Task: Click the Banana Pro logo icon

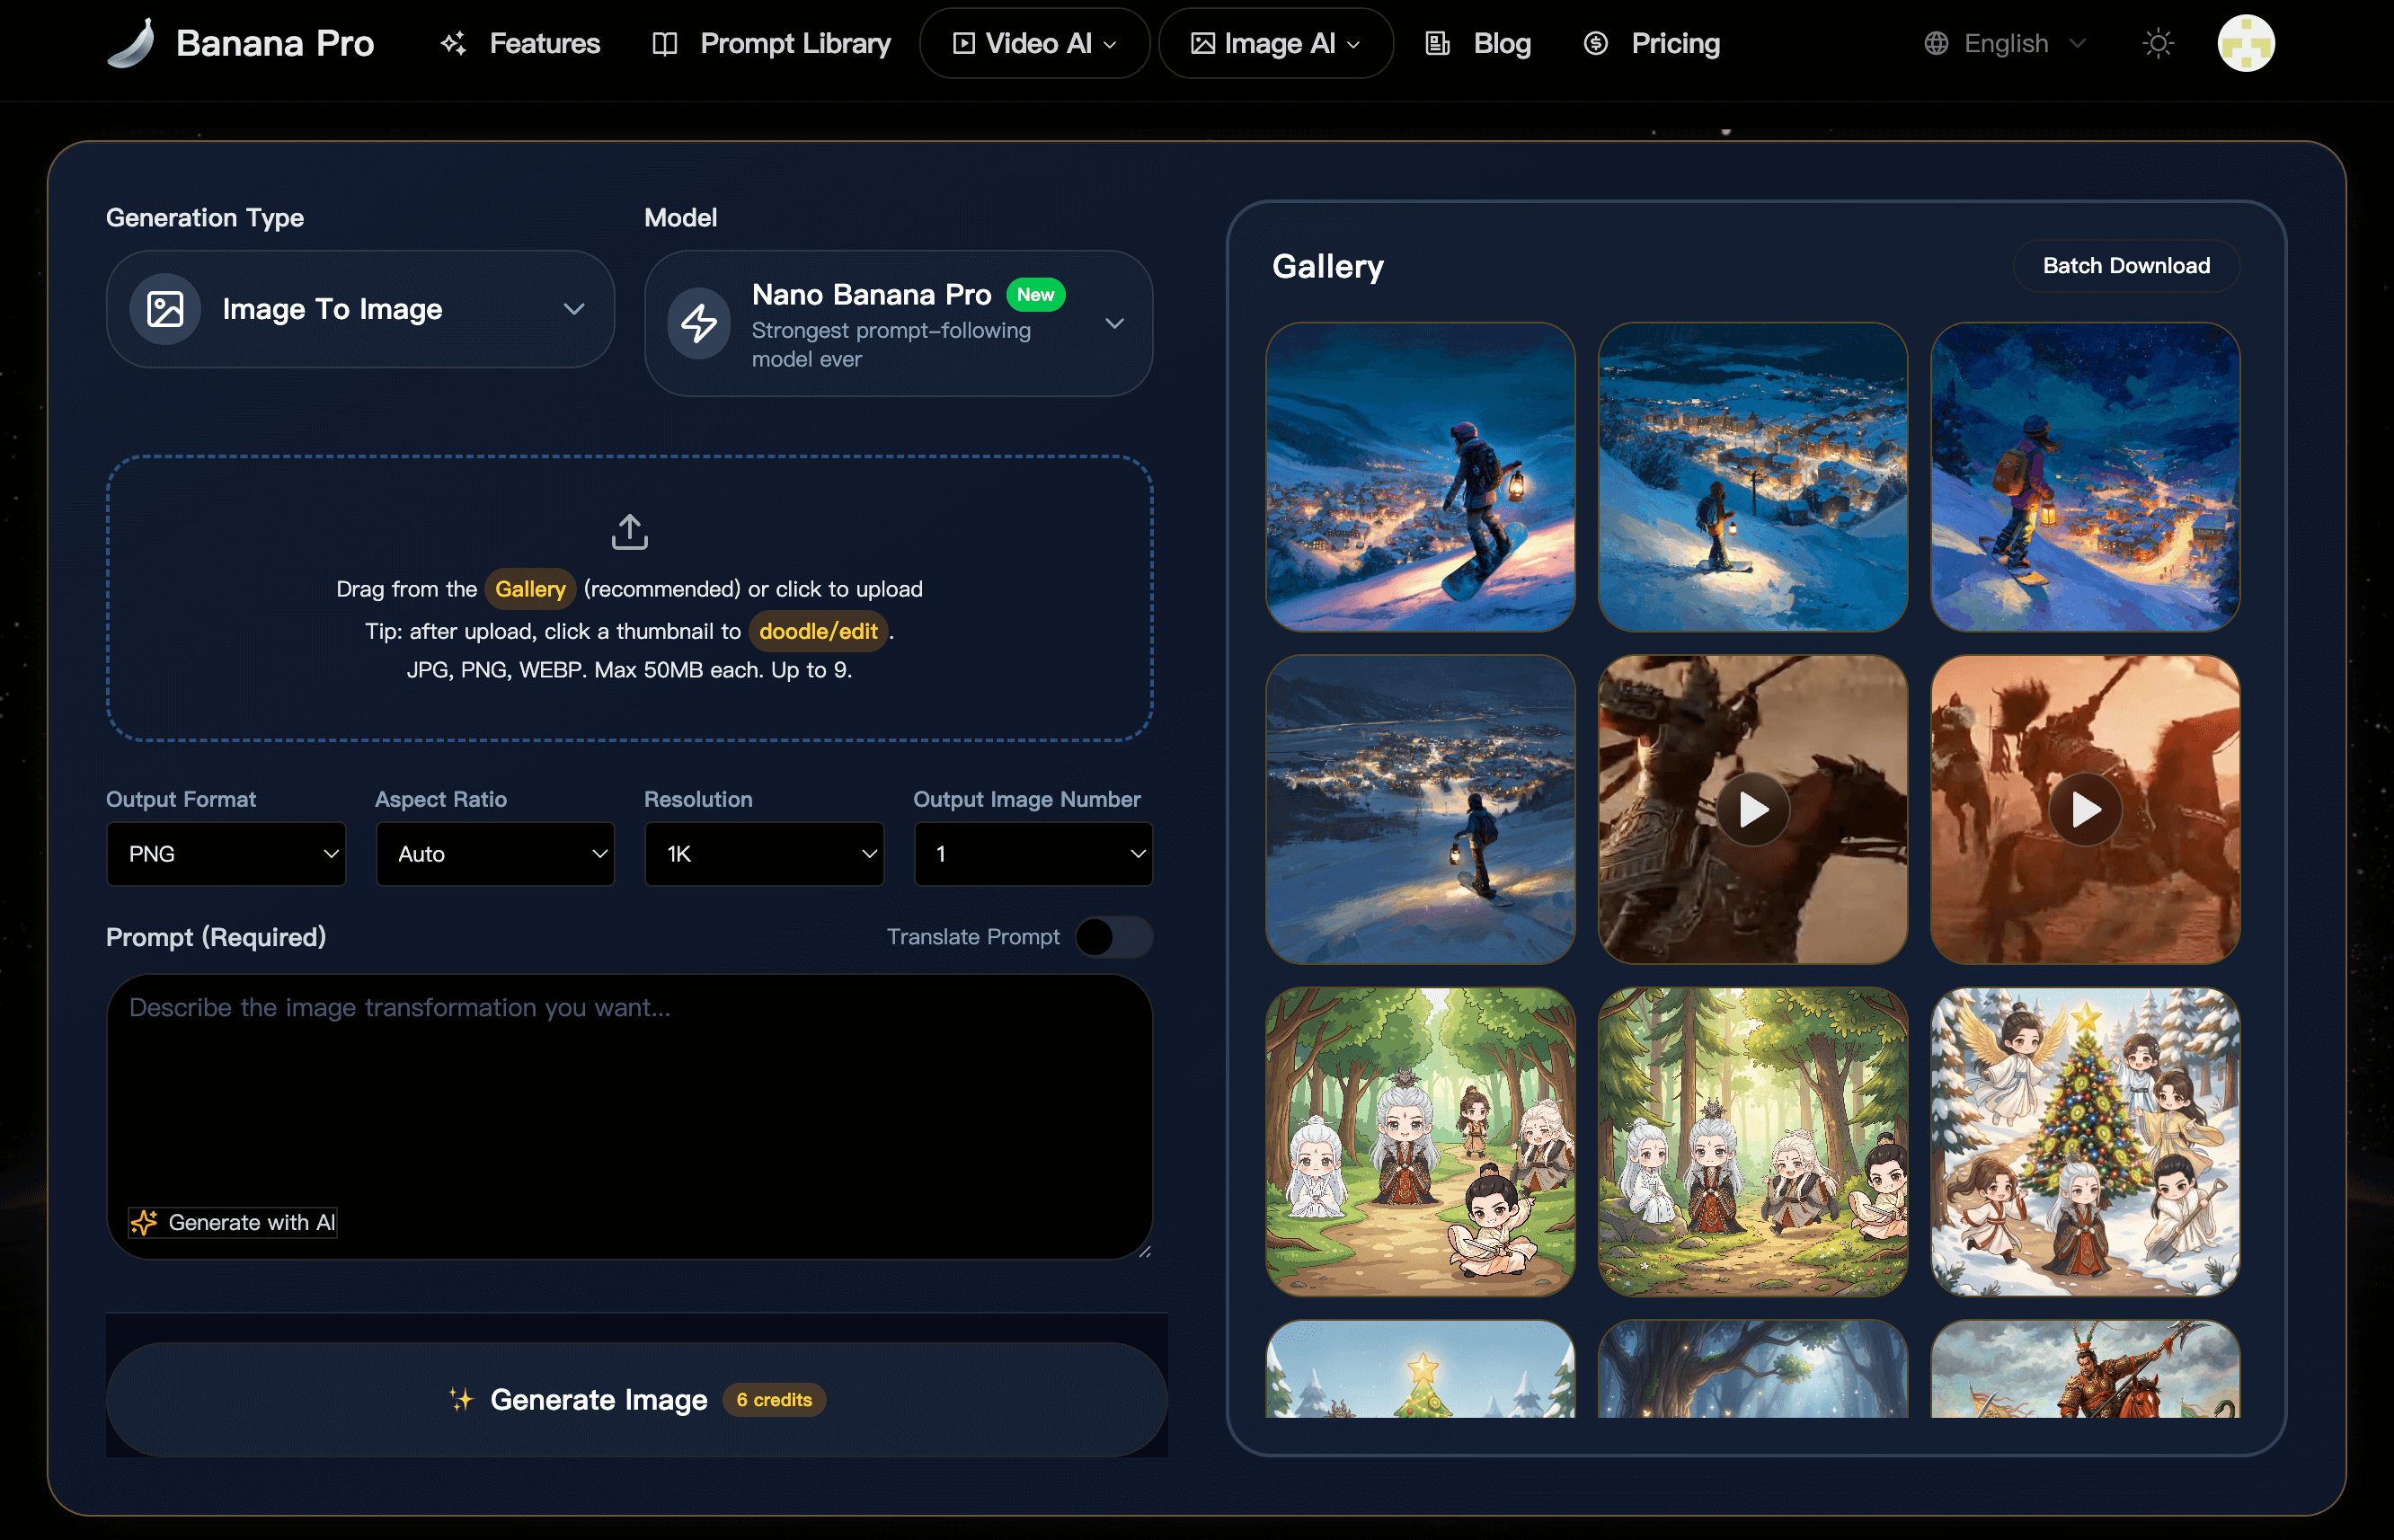Action: click(132, 43)
